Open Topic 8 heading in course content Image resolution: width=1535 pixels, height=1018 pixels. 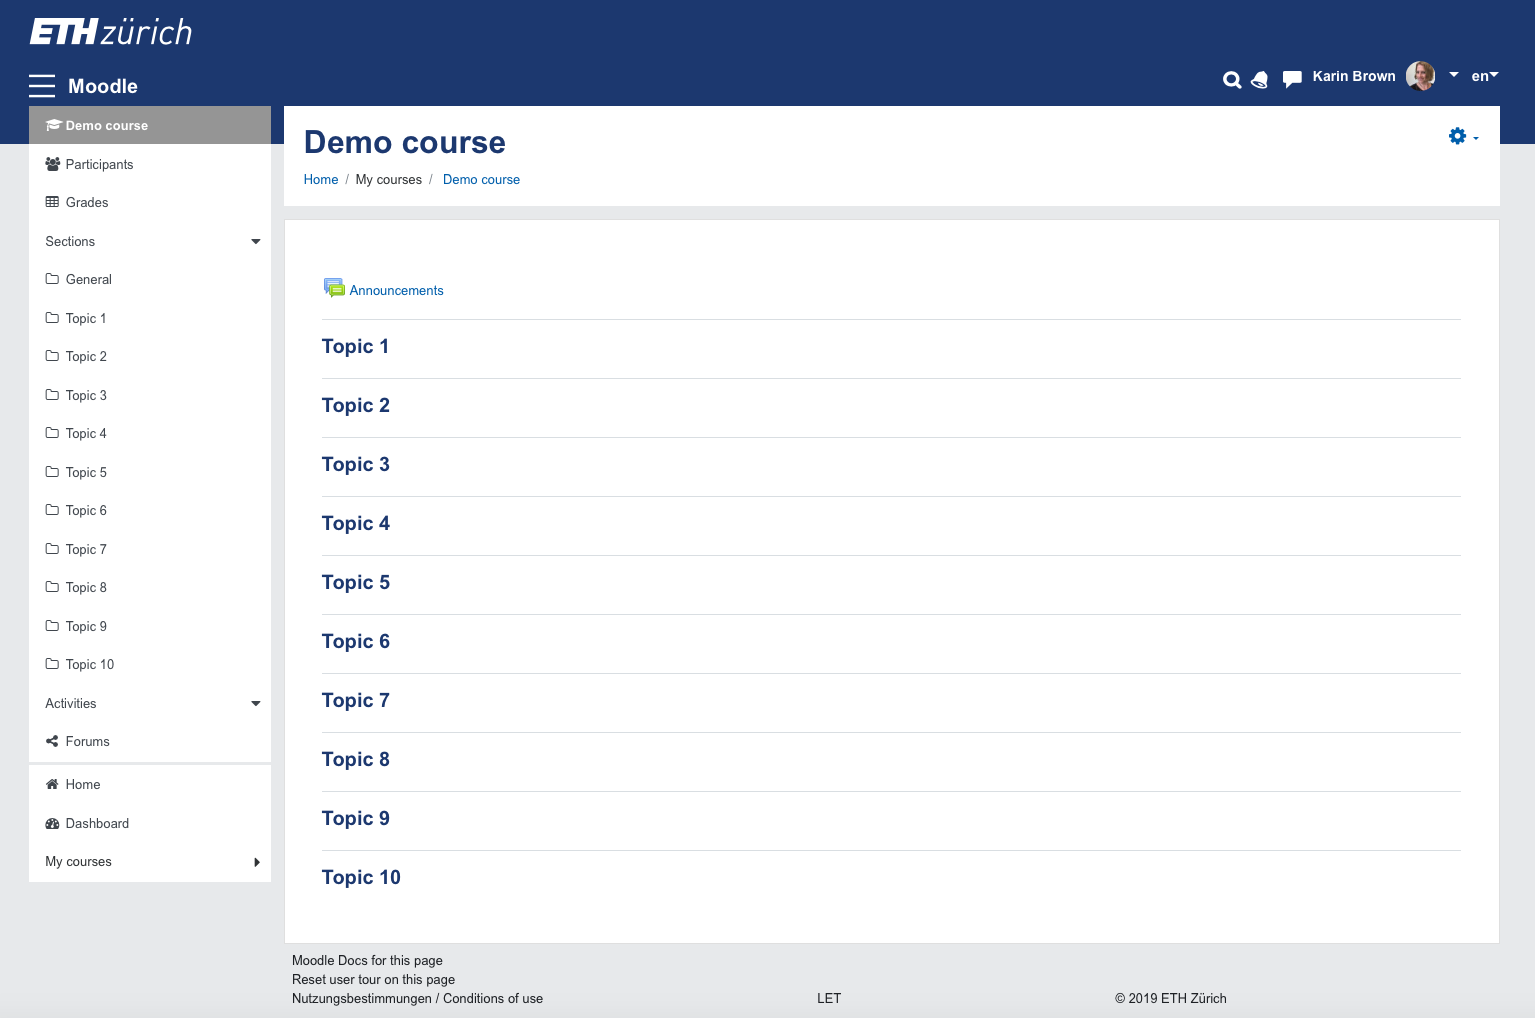pos(356,760)
